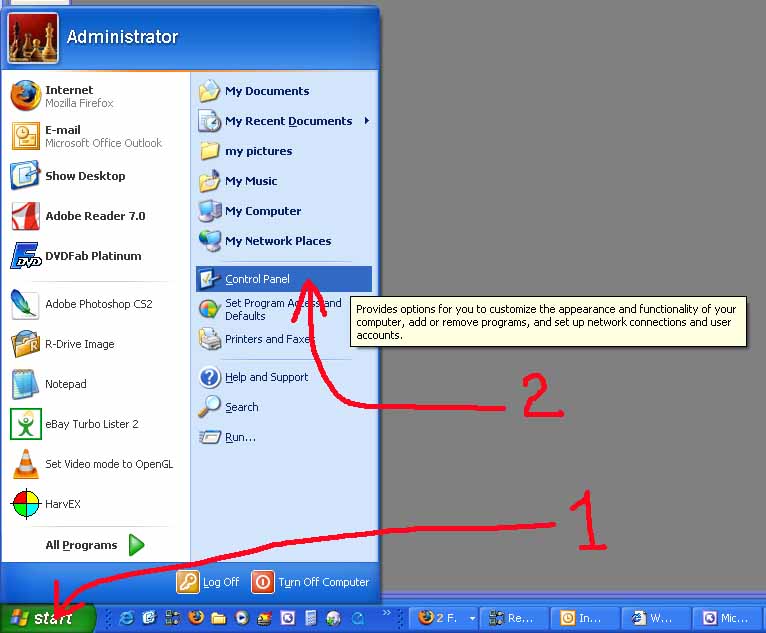Click the 'my pictures' label
Image resolution: width=766 pixels, height=633 pixels.
click(258, 151)
